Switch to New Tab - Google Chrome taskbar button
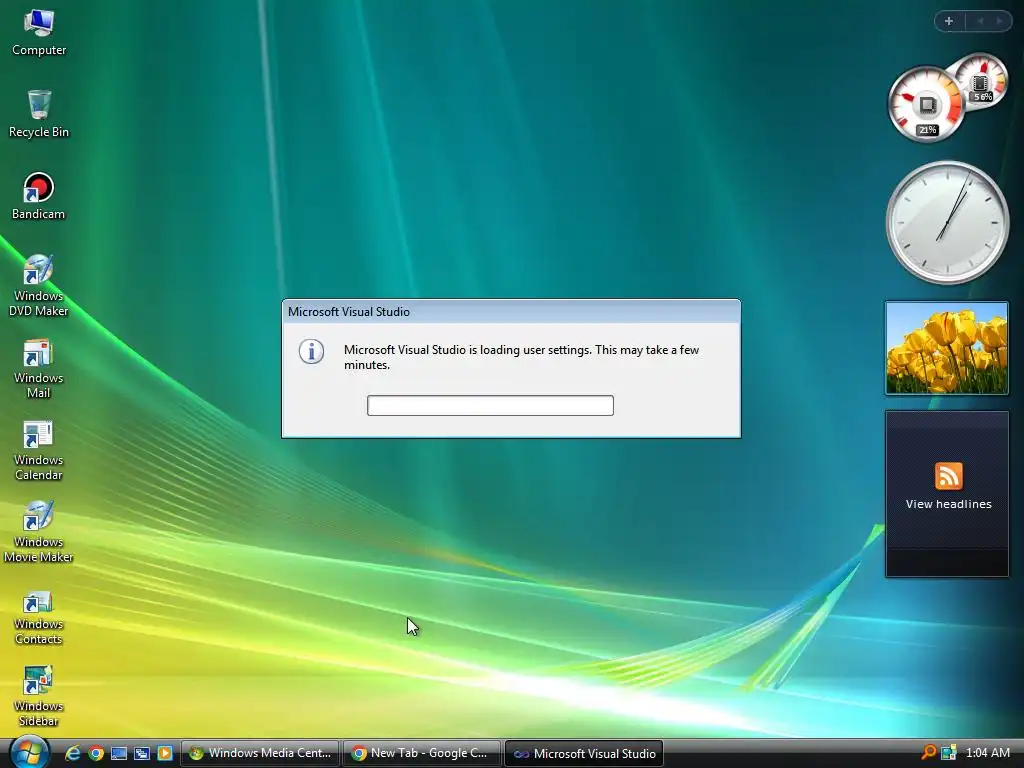Viewport: 1024px width, 768px height. click(x=422, y=753)
